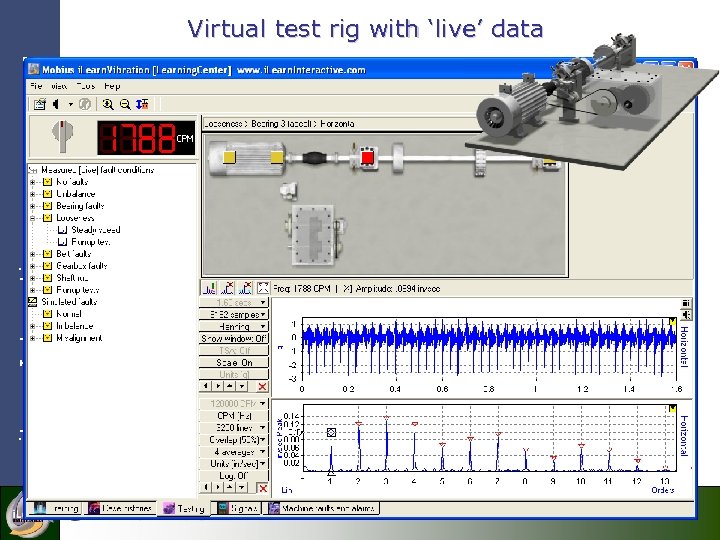Select the red bearing sensor on the rig
720x540 pixels.
pos(367,158)
